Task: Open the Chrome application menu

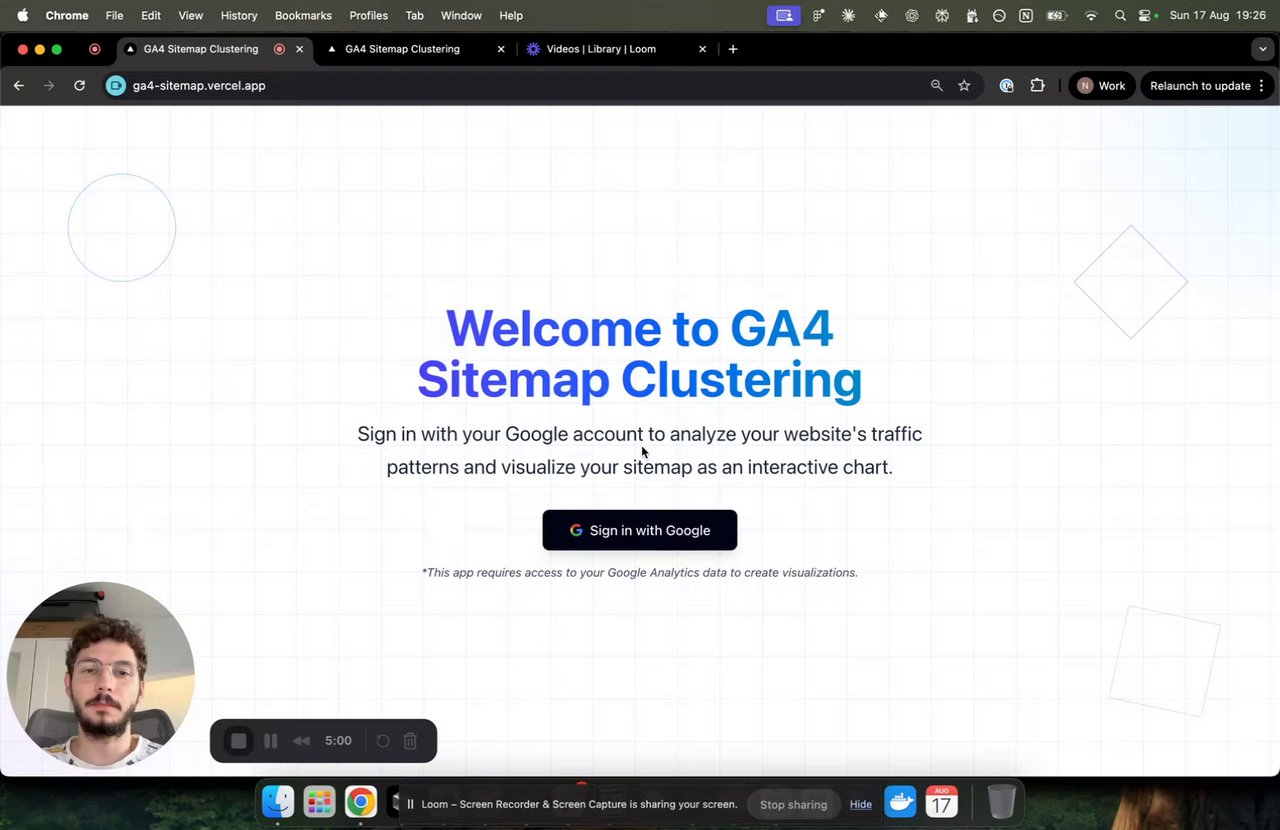Action: pyautogui.click(x=67, y=15)
